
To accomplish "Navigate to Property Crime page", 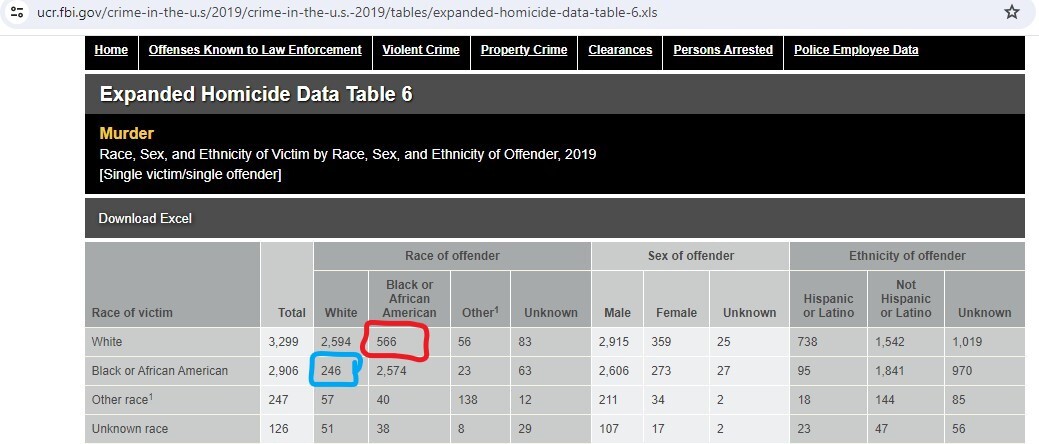I will tap(524, 50).
